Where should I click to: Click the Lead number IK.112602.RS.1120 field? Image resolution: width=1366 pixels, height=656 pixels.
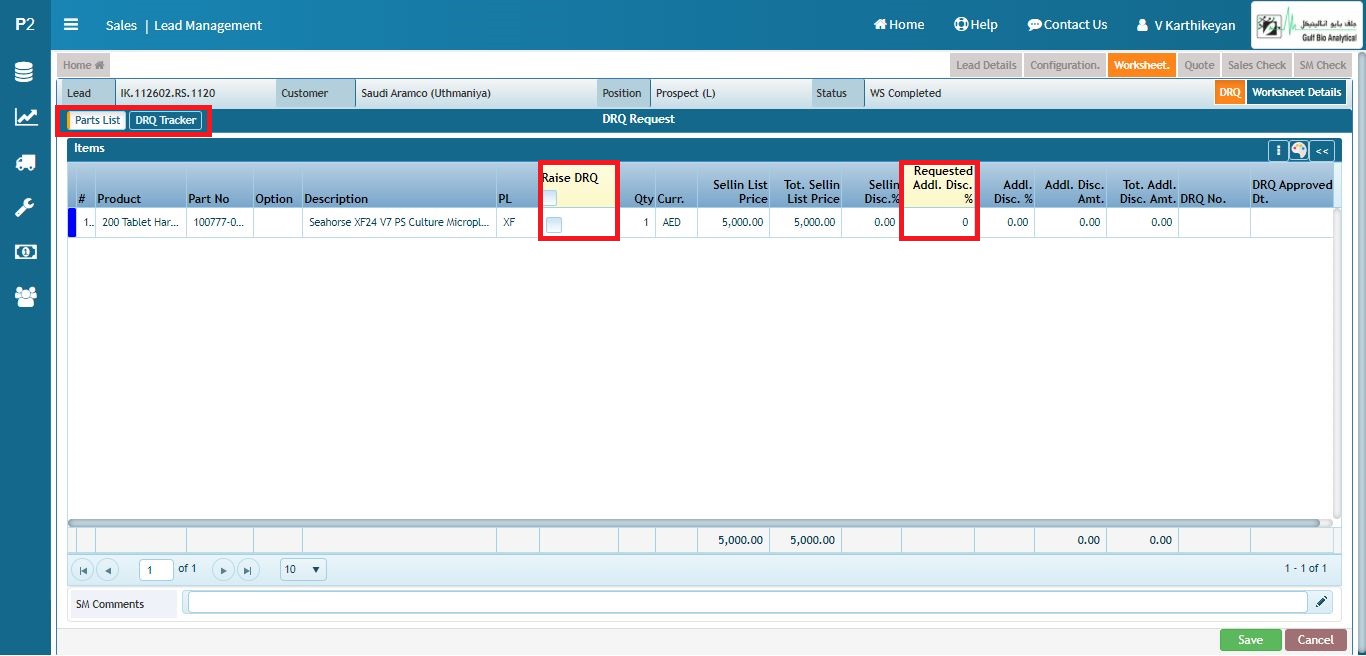[195, 93]
